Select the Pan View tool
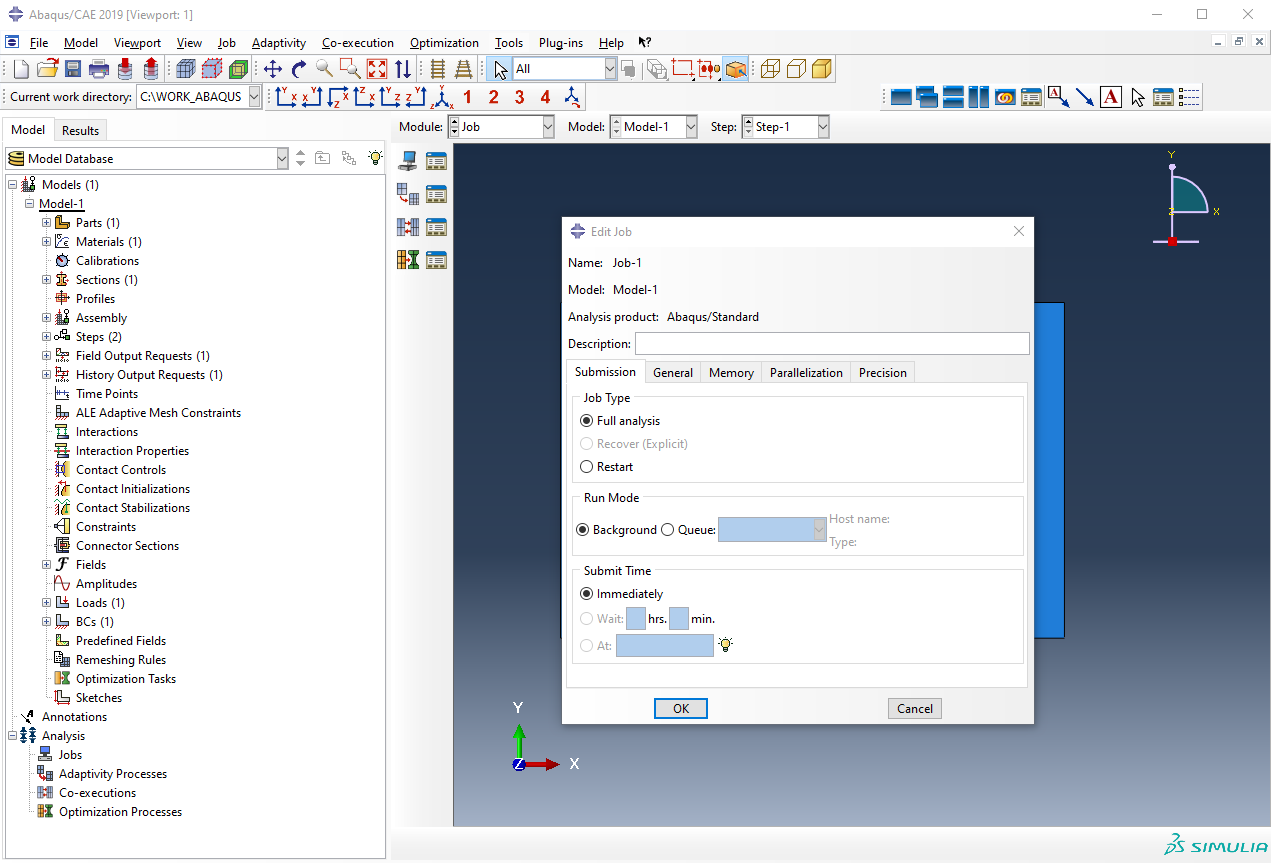 273,69
